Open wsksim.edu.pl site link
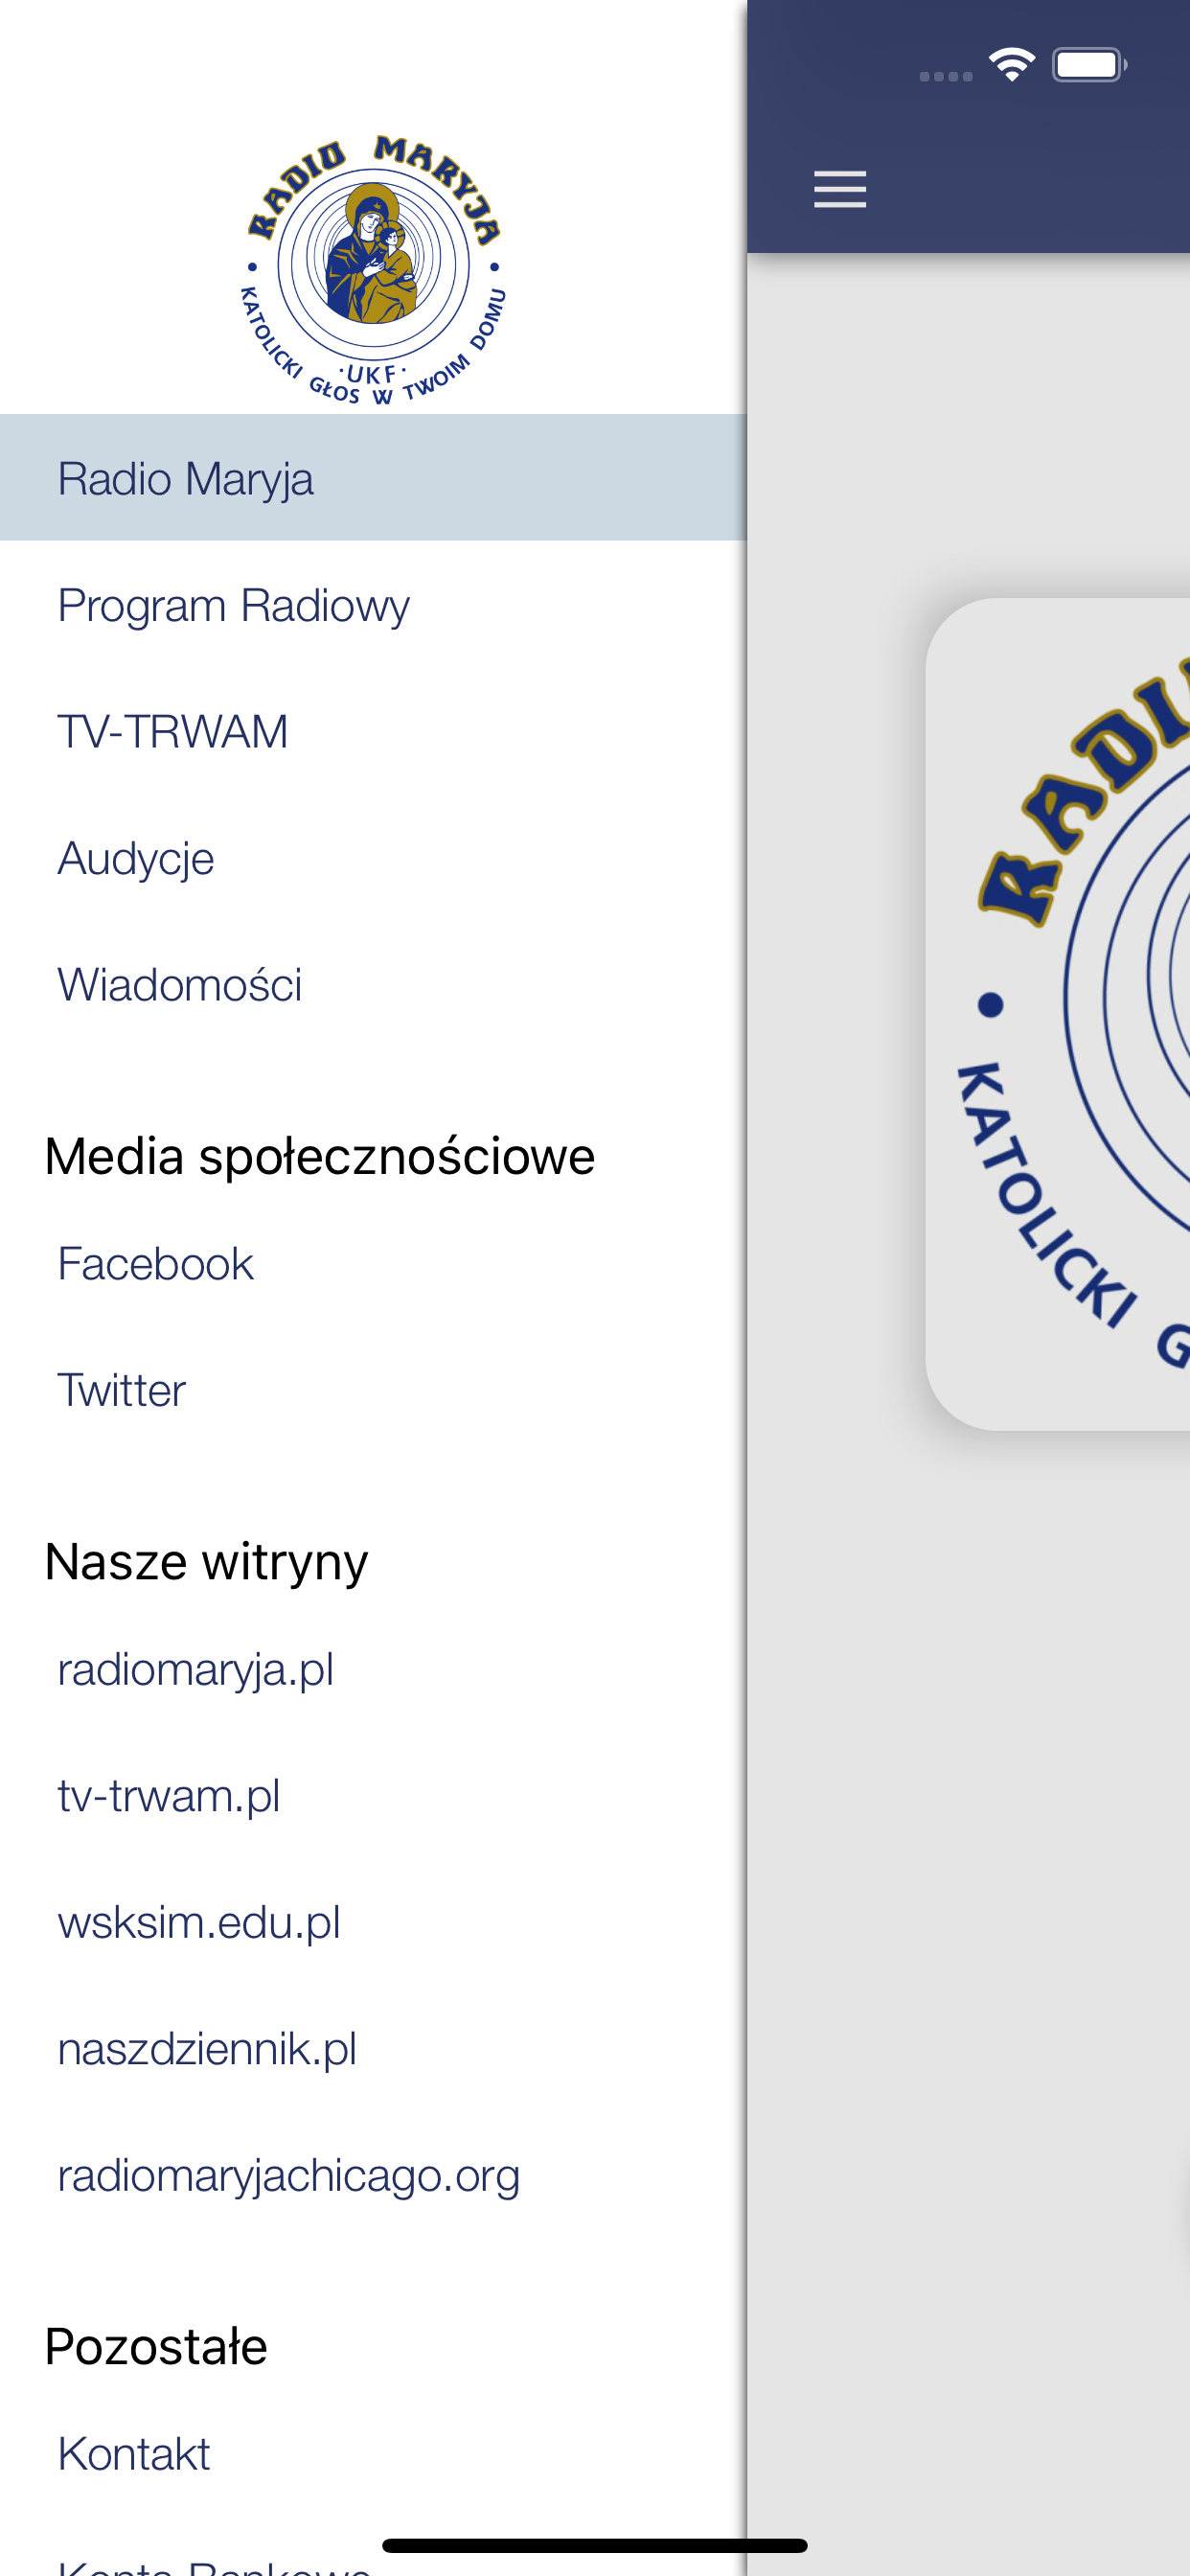The width and height of the screenshot is (1190, 2576). pyautogui.click(x=373, y=1922)
